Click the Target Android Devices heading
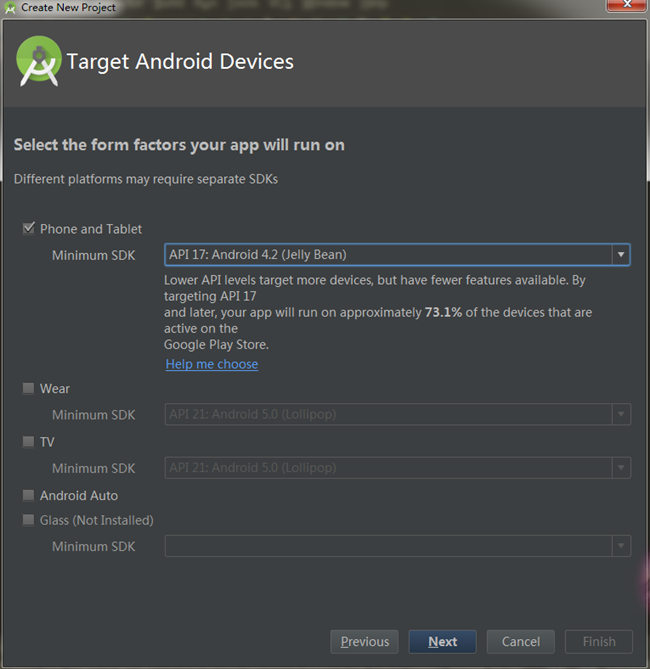 (180, 61)
